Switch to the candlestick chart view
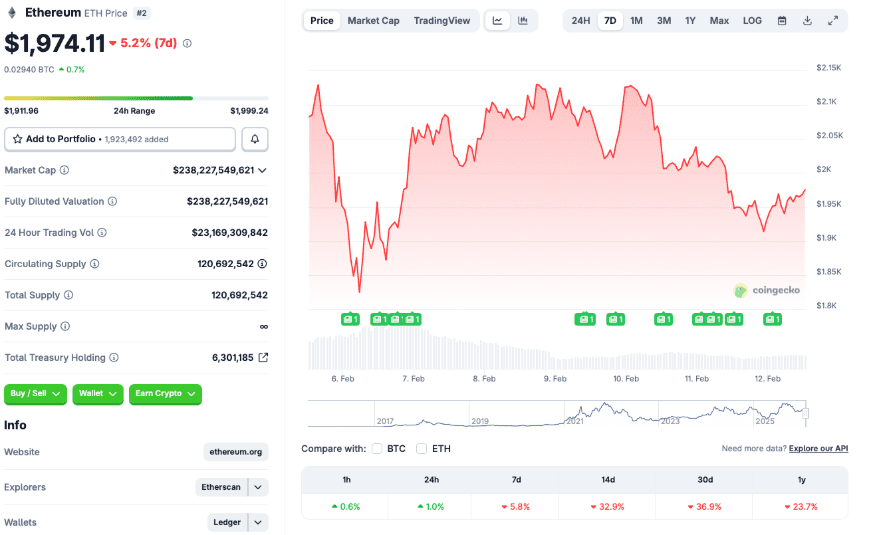Image resolution: width=869 pixels, height=535 pixels. 523,21
